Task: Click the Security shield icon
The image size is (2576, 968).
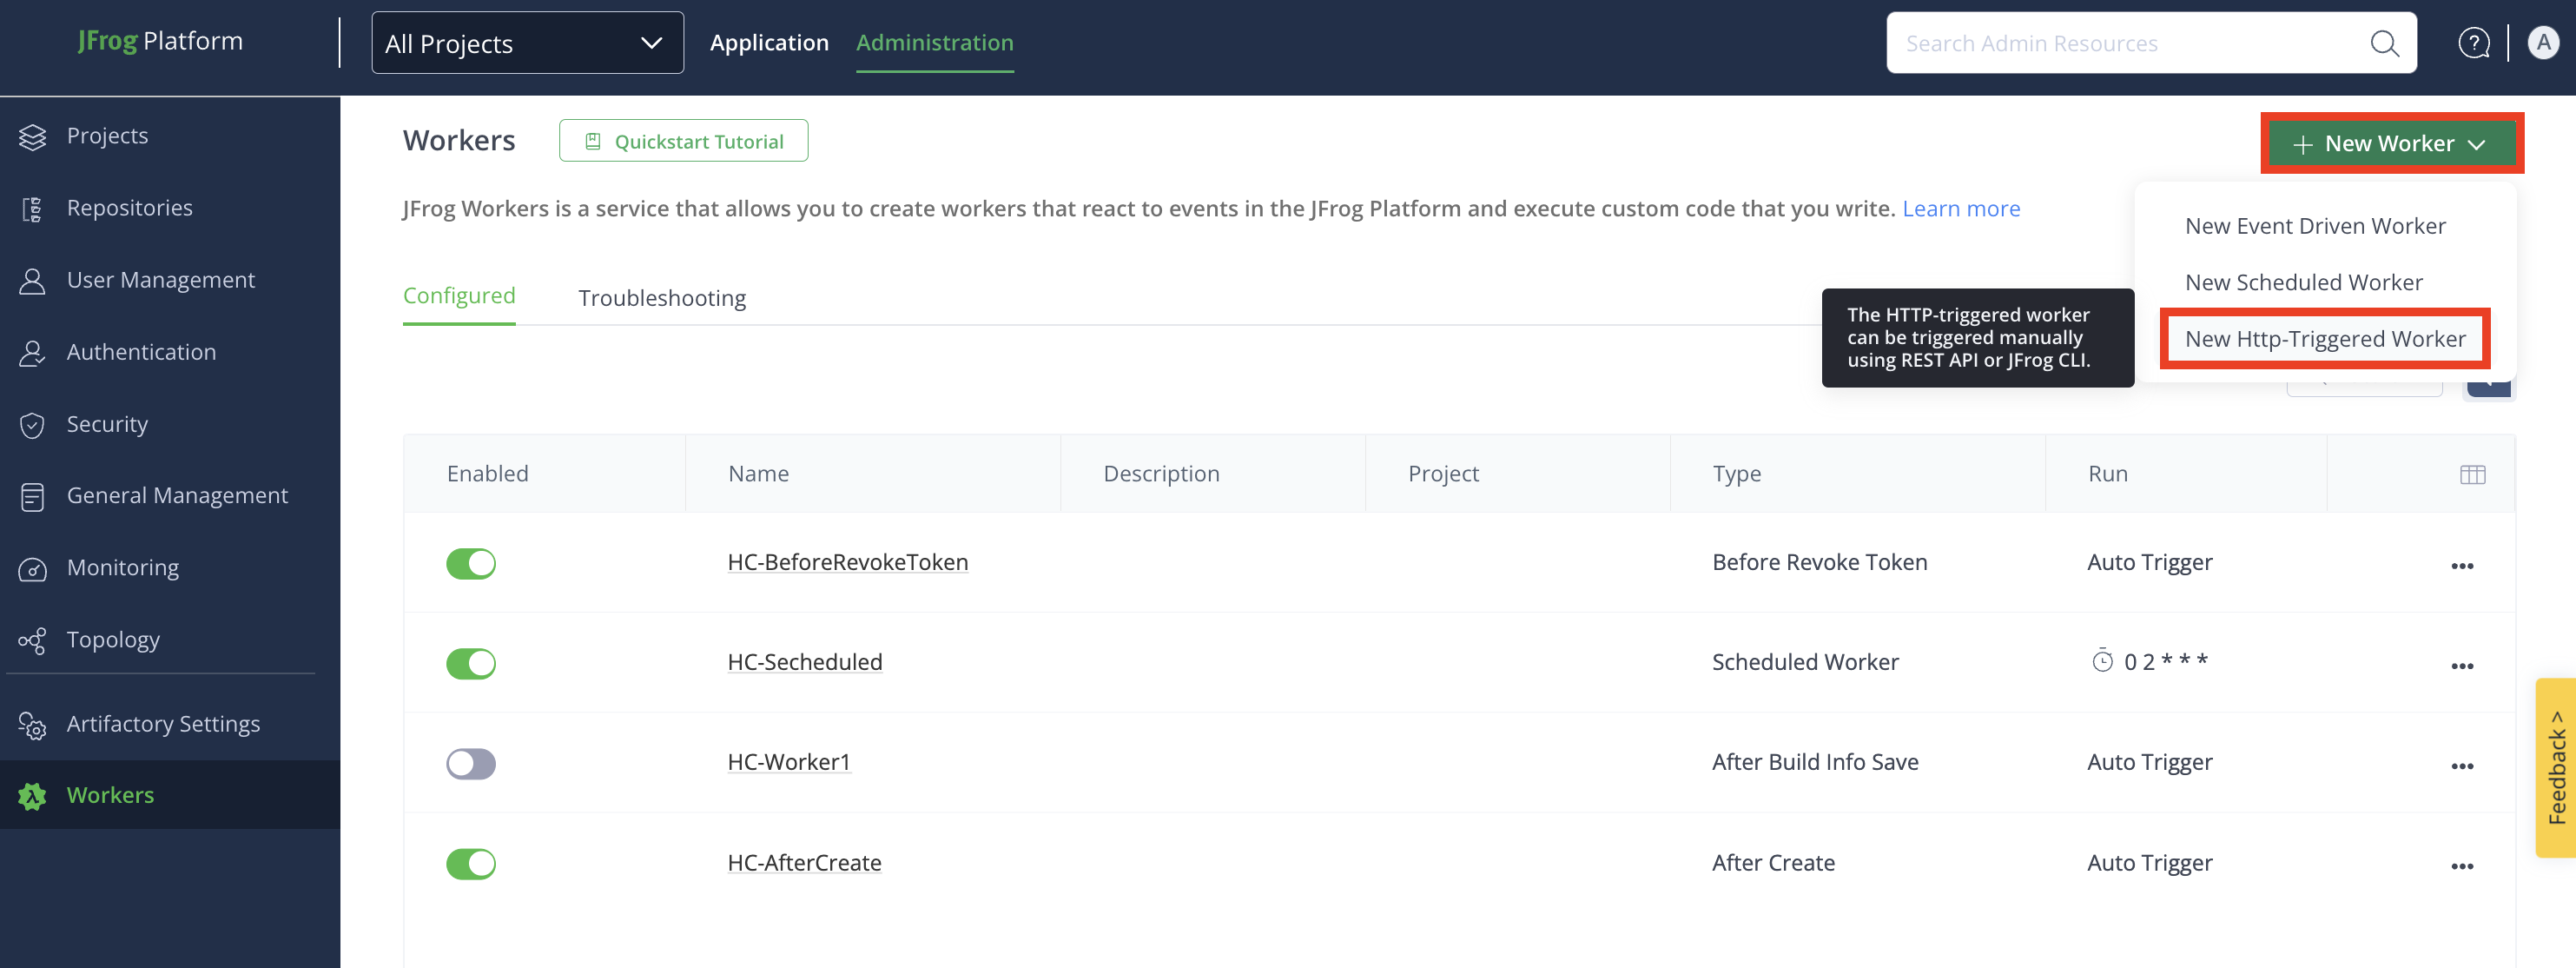Action: click(32, 424)
